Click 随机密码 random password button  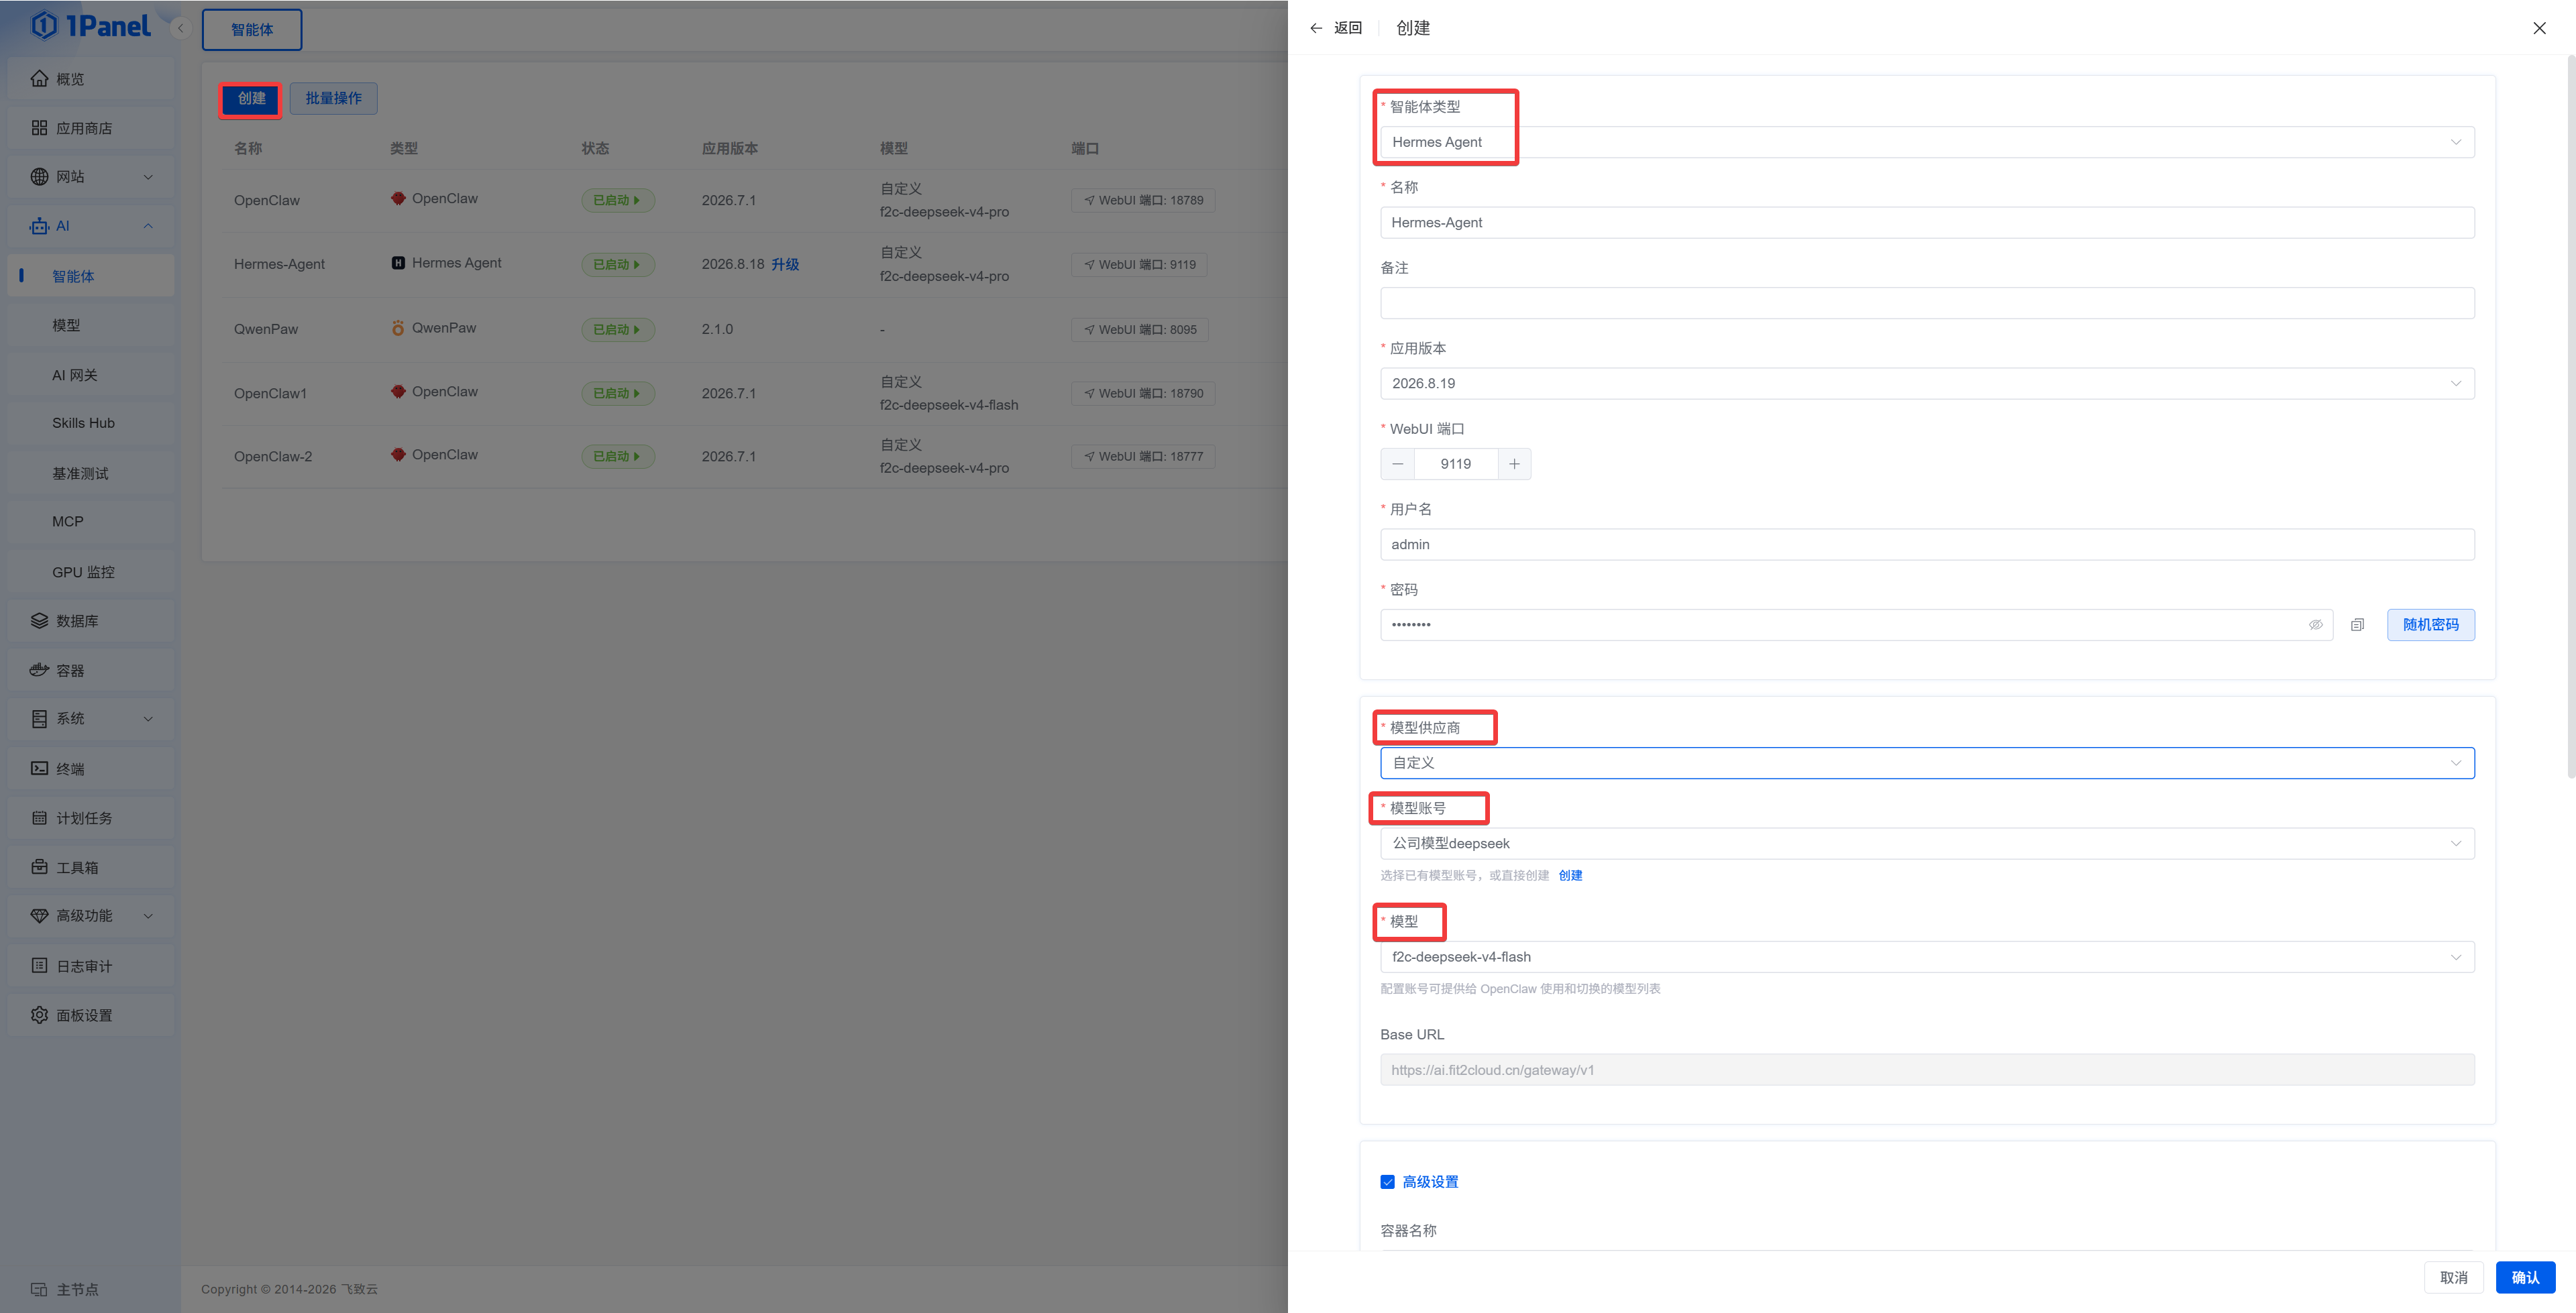[2431, 625]
